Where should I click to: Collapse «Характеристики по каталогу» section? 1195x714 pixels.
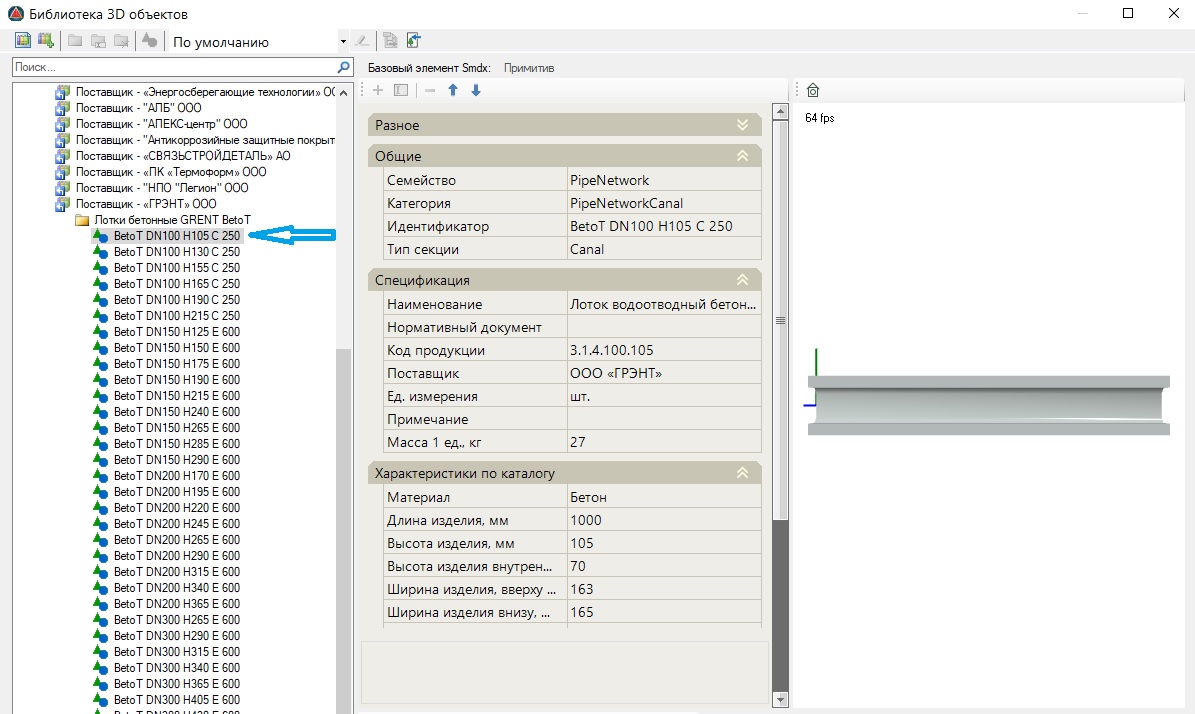742,473
